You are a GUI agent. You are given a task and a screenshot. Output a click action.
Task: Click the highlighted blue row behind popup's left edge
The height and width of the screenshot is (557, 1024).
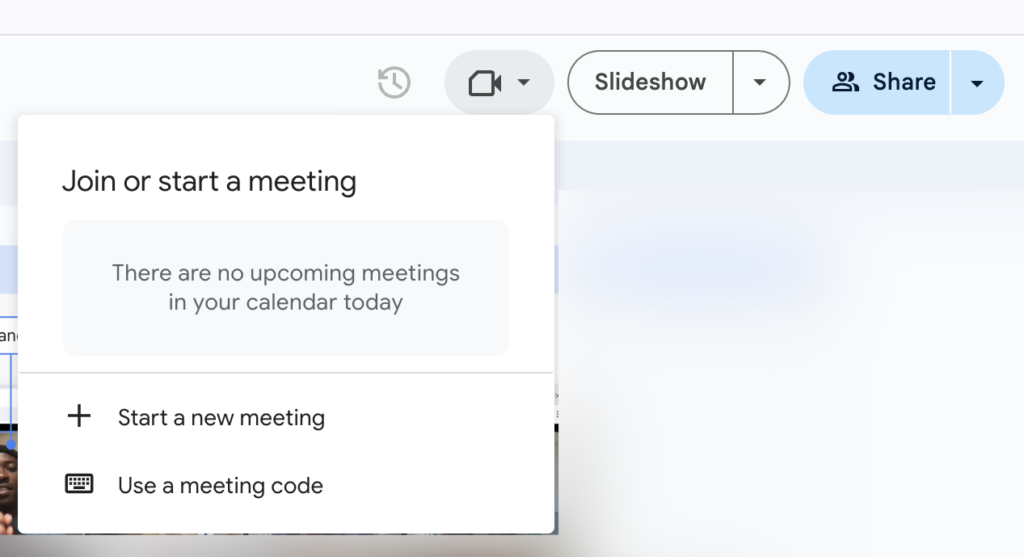coord(8,268)
